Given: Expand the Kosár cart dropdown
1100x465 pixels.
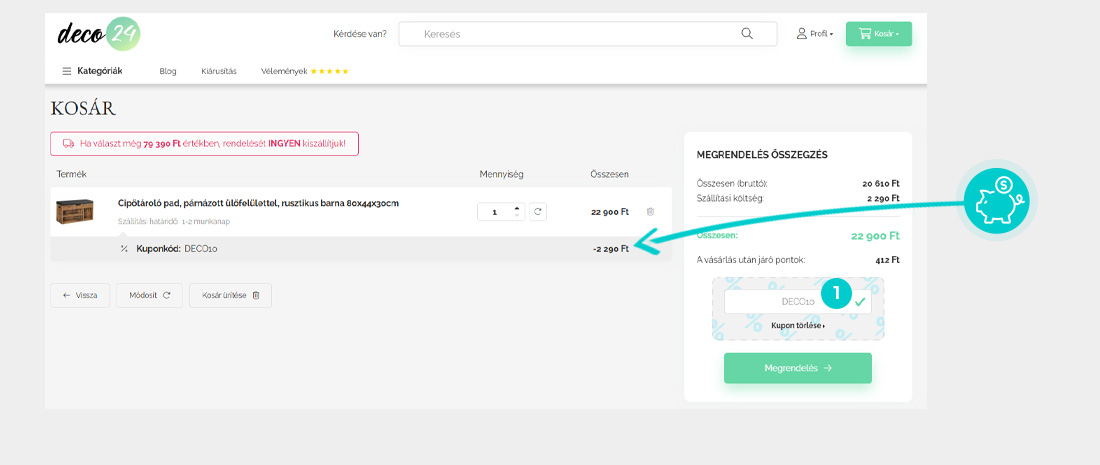Looking at the screenshot, I should pyautogui.click(x=878, y=34).
